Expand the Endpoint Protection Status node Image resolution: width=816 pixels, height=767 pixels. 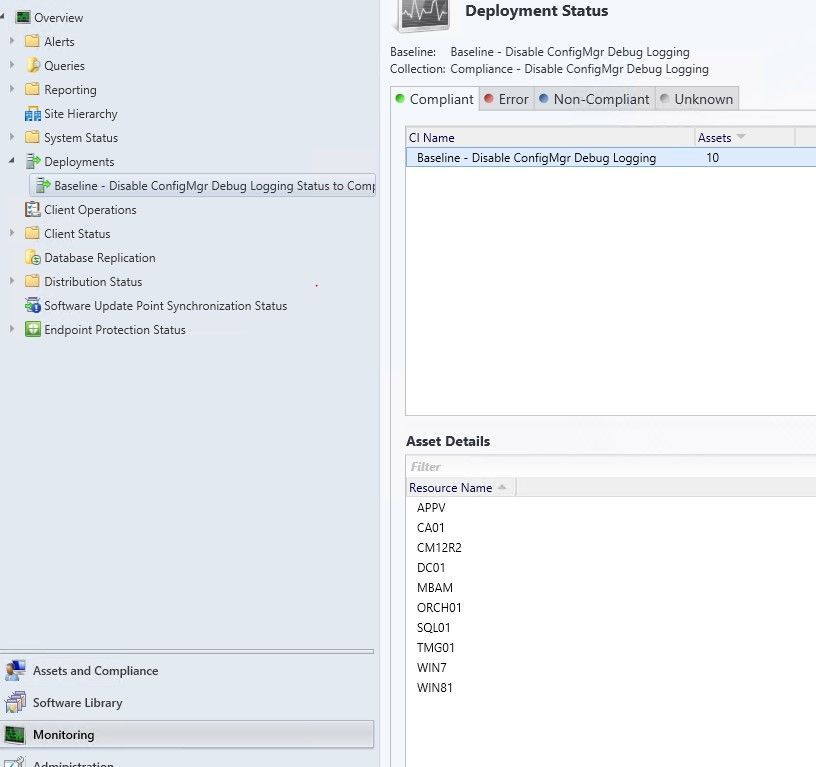coord(12,328)
